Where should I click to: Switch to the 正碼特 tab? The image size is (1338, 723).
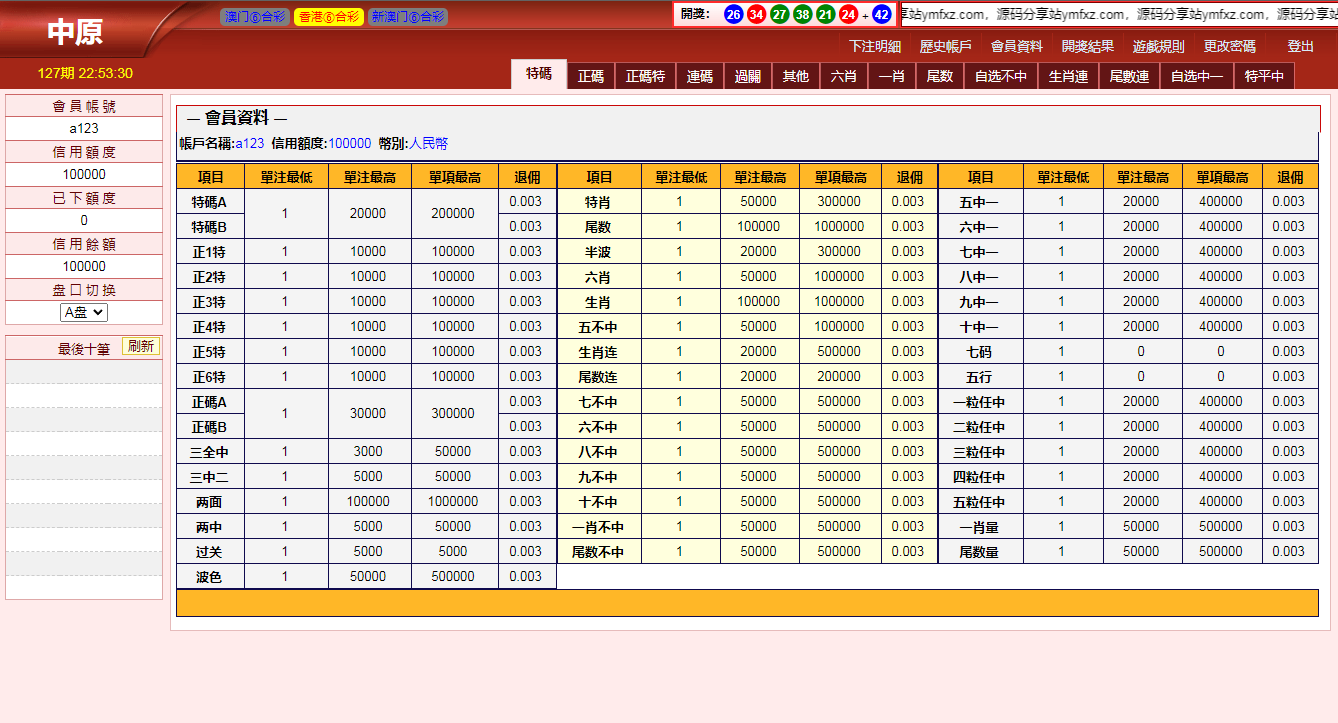tap(645, 76)
